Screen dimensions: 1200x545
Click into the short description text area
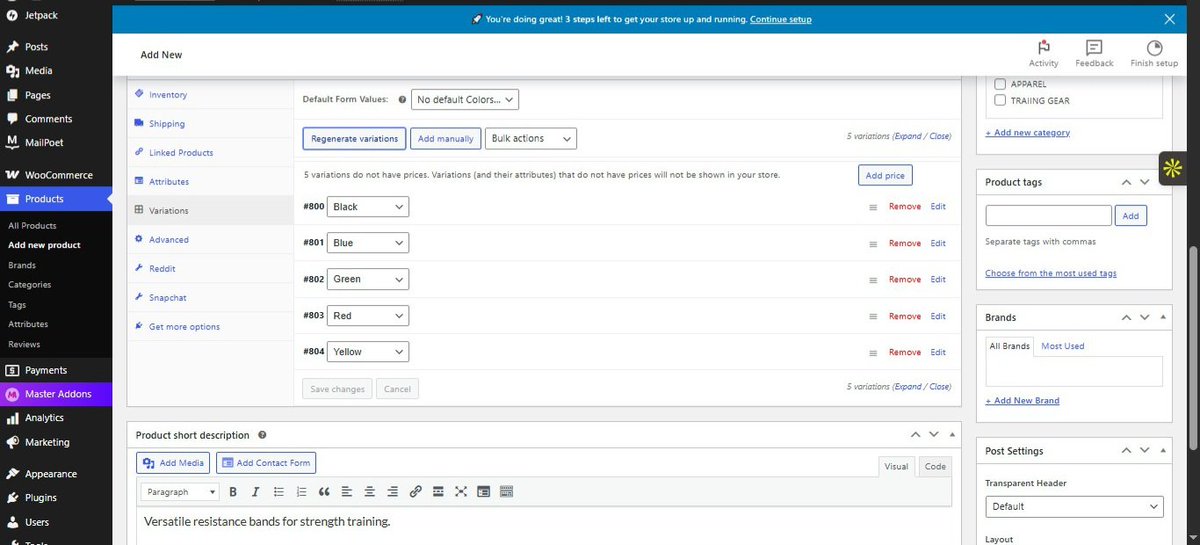(543, 526)
